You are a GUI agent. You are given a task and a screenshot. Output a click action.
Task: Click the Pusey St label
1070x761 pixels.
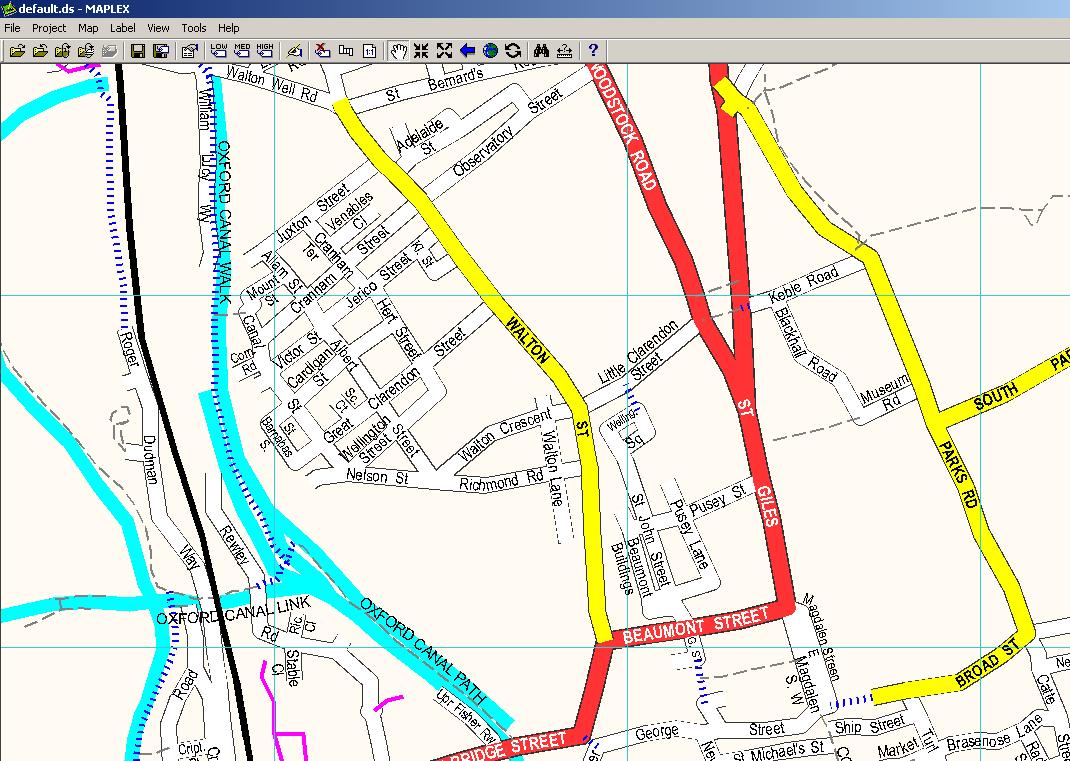click(x=718, y=502)
